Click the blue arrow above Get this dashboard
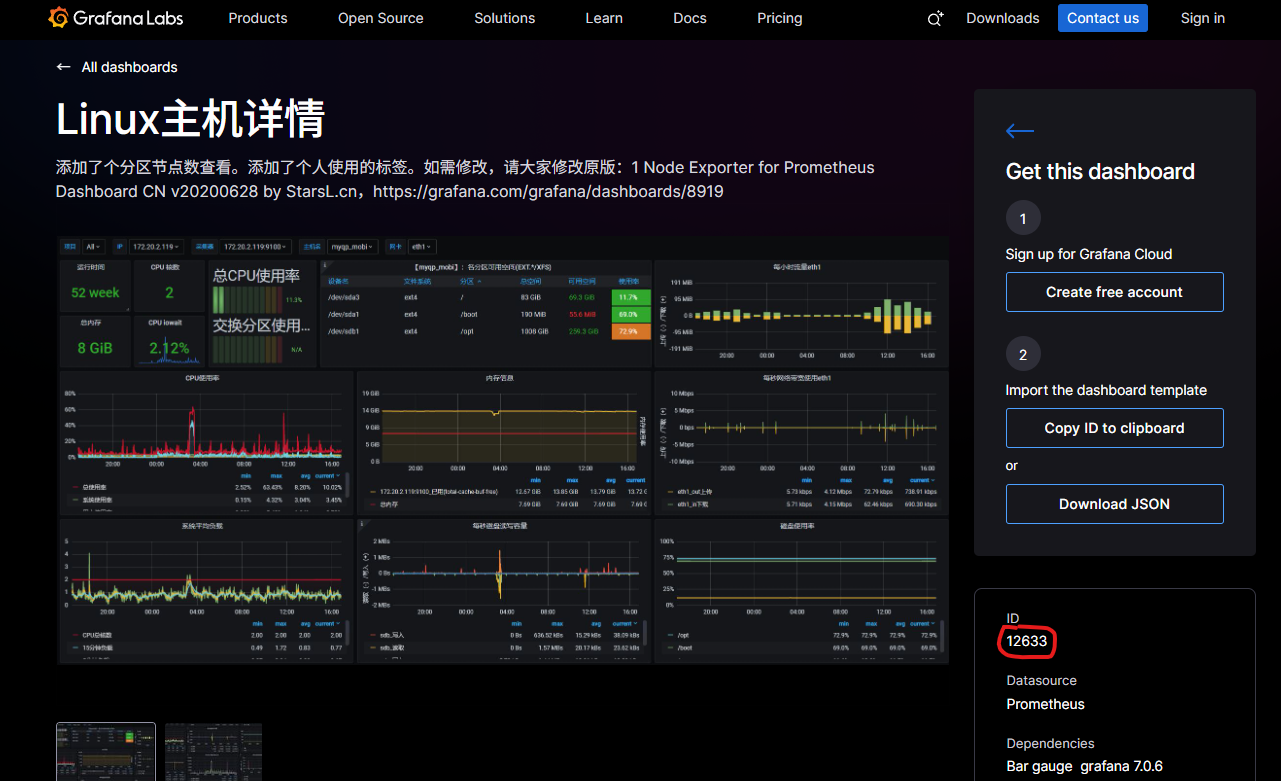The width and height of the screenshot is (1281, 781). pyautogui.click(x=1019, y=131)
